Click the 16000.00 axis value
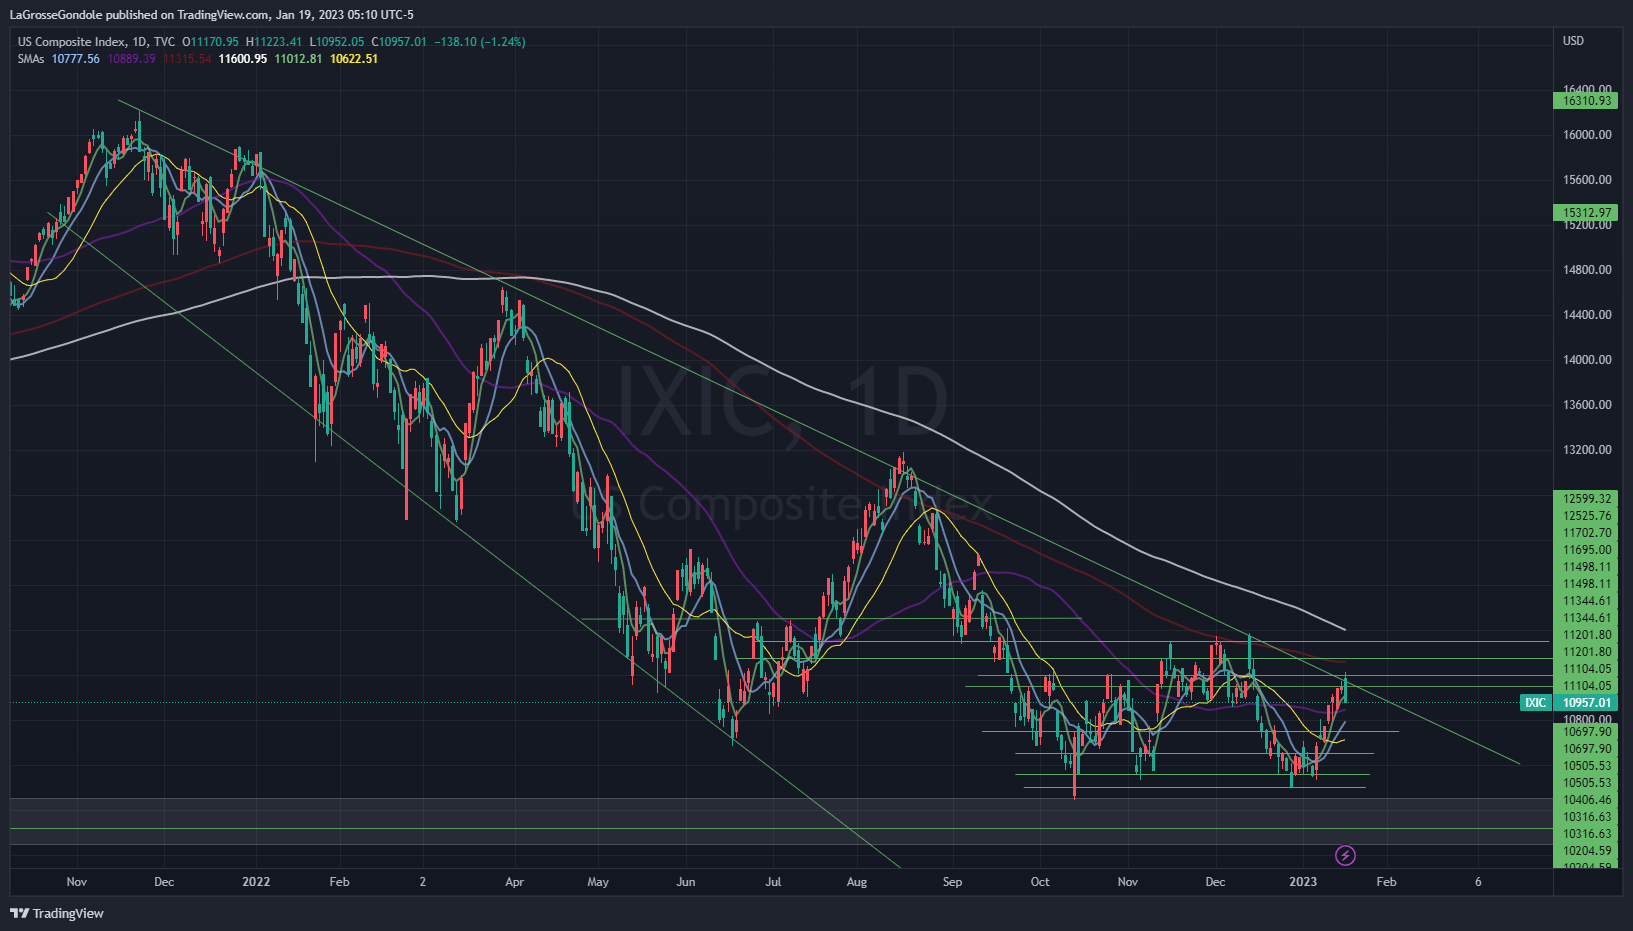Image resolution: width=1633 pixels, height=931 pixels. coord(1587,135)
